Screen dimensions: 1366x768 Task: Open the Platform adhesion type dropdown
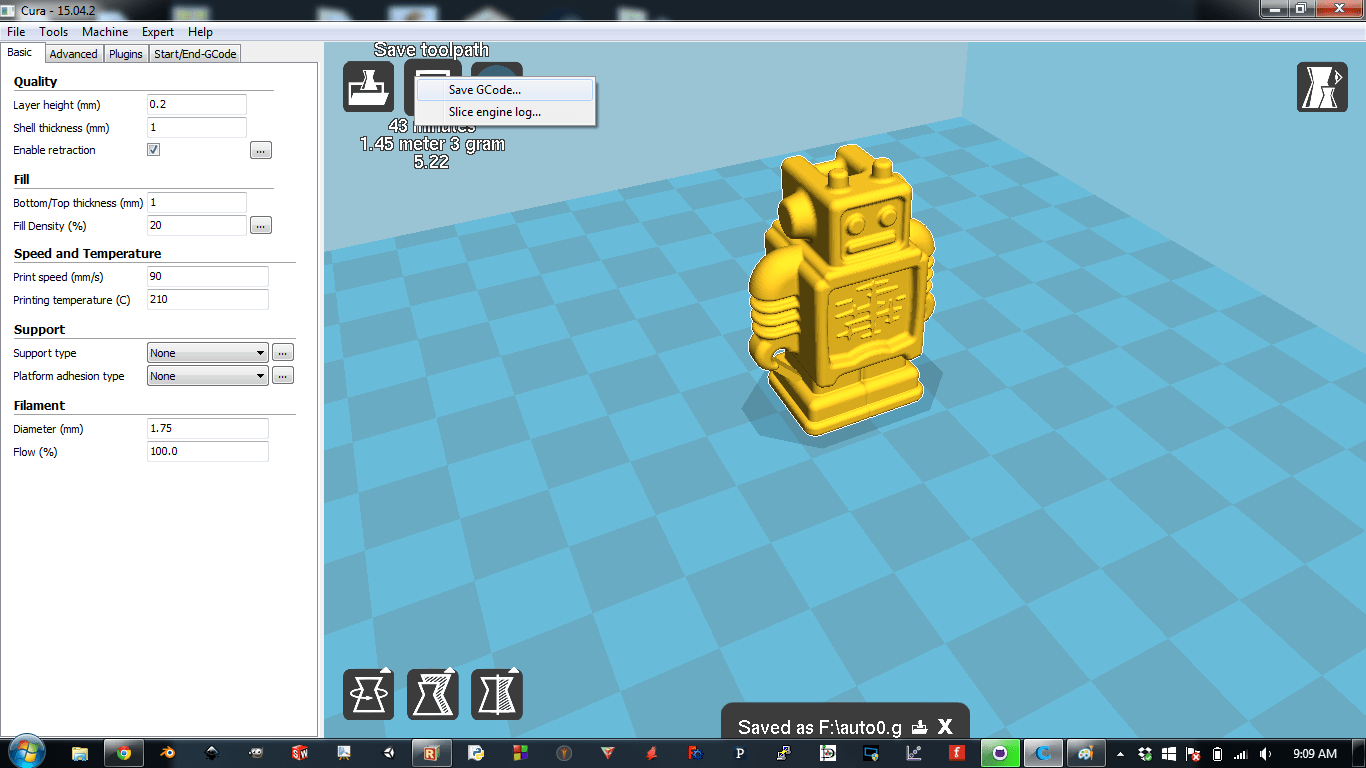click(x=208, y=376)
